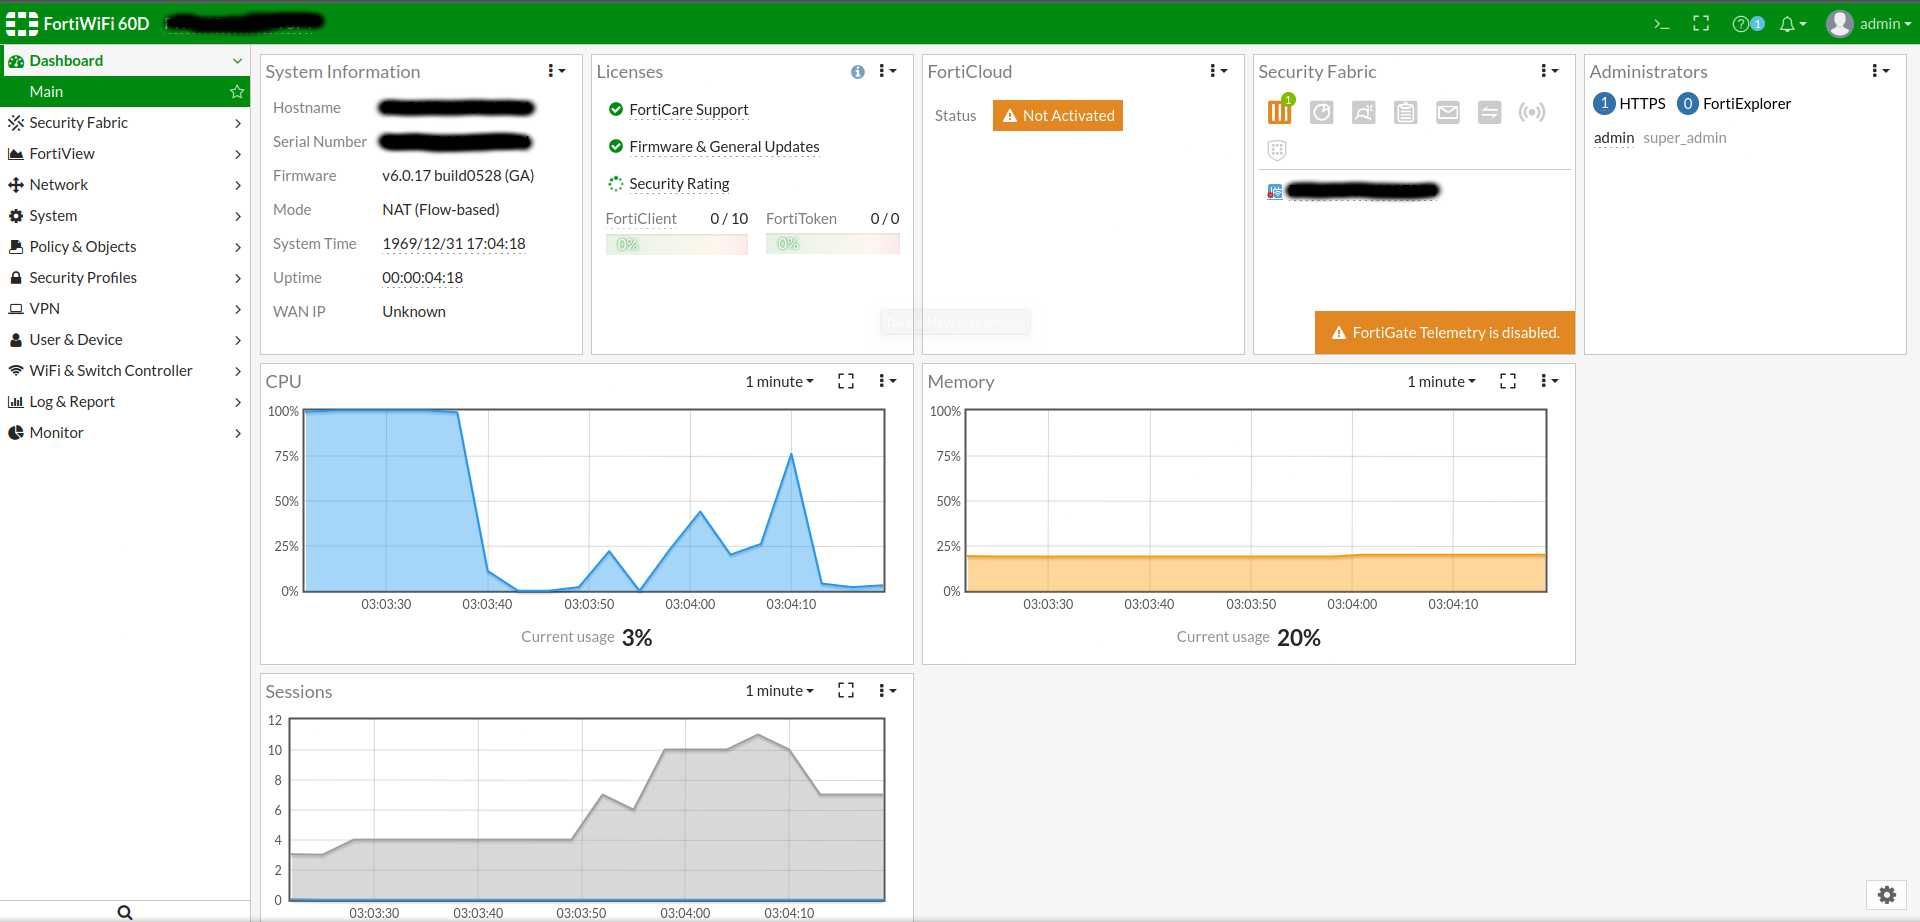Screen dimensions: 1920x922
Task: Click the FortiCloud Not Activated button
Action: pos(1058,115)
